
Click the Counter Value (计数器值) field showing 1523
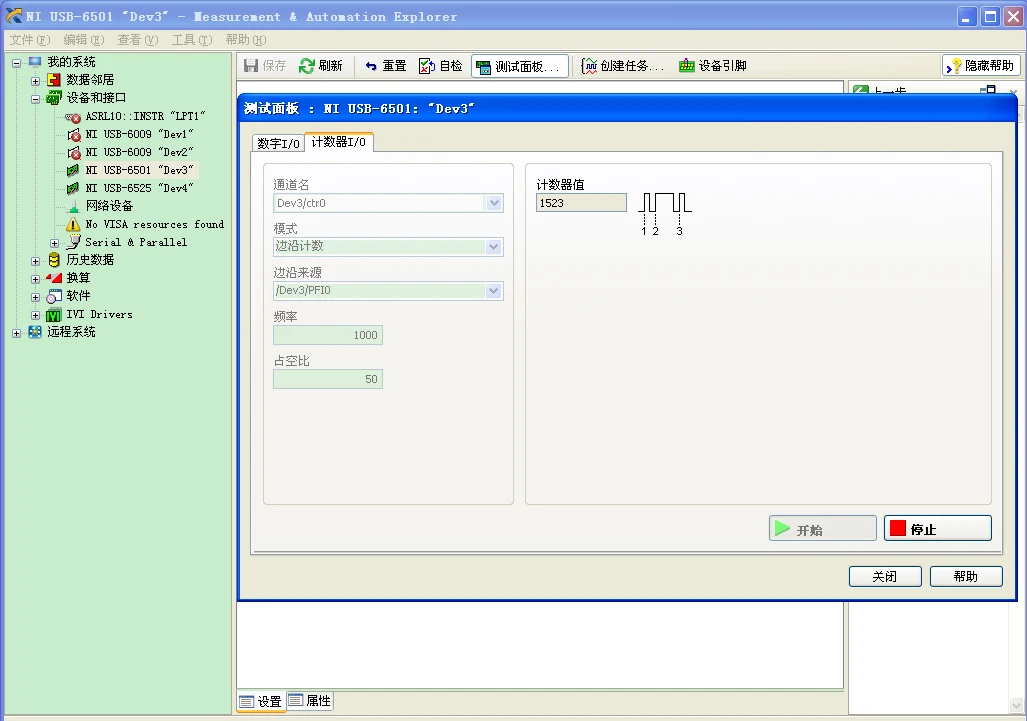pyautogui.click(x=581, y=203)
